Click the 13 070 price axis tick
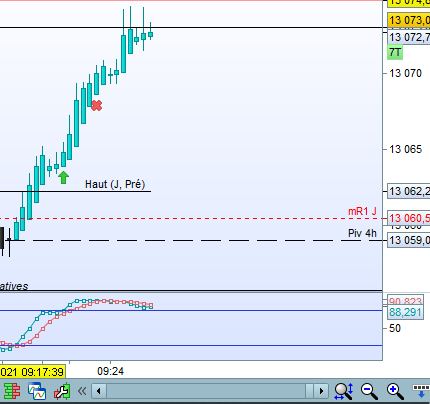The height and width of the screenshot is (404, 430). 406,73
